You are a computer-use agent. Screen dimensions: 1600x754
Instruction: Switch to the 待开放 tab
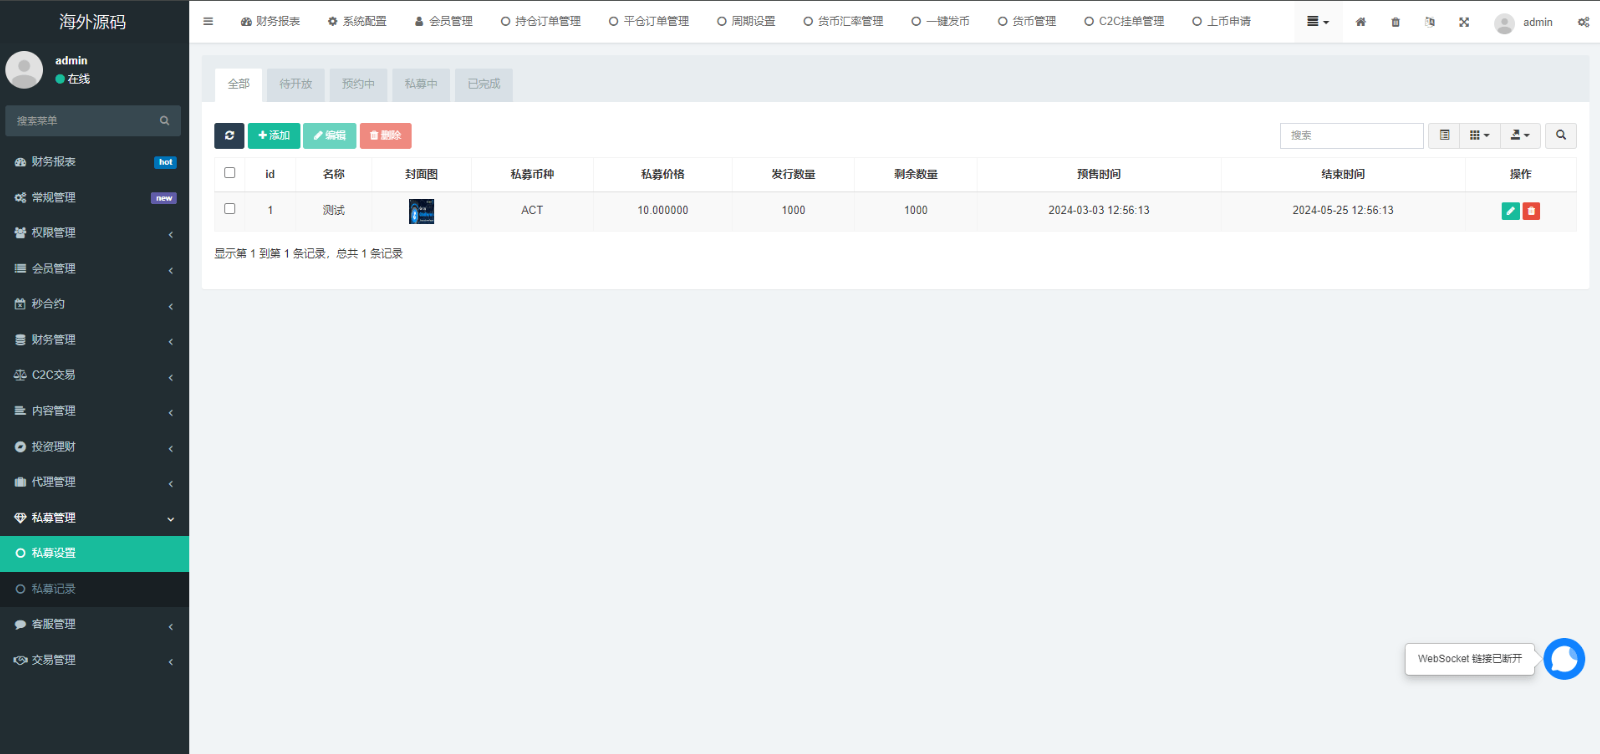coord(296,84)
